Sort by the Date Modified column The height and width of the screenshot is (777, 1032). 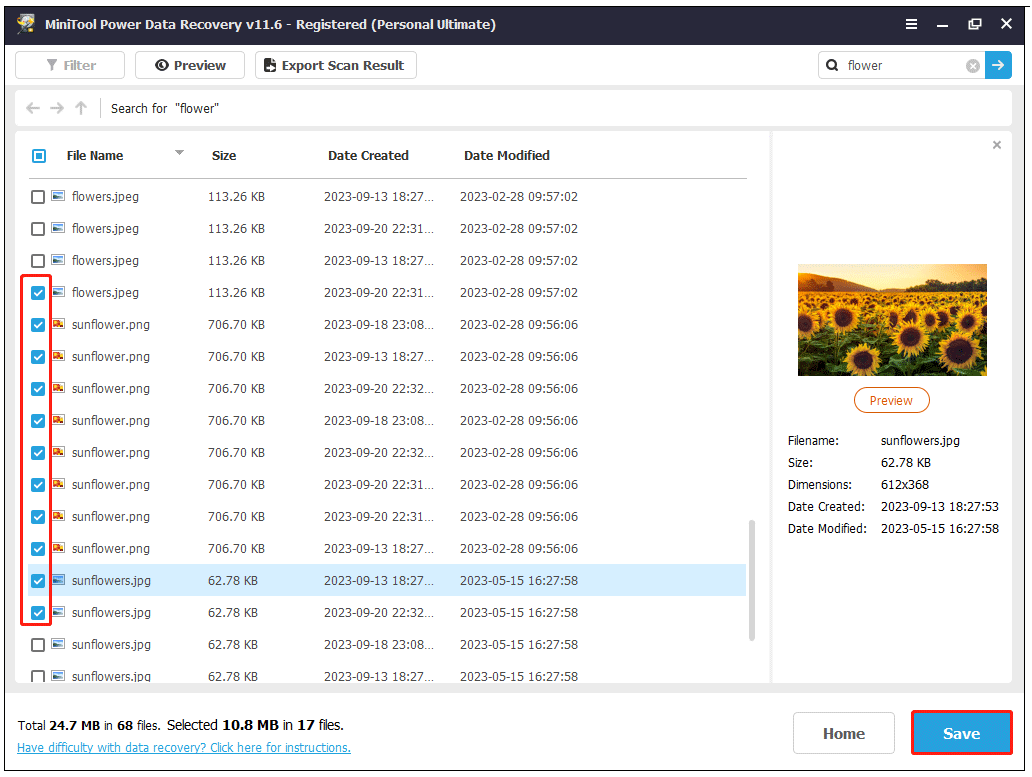click(507, 155)
